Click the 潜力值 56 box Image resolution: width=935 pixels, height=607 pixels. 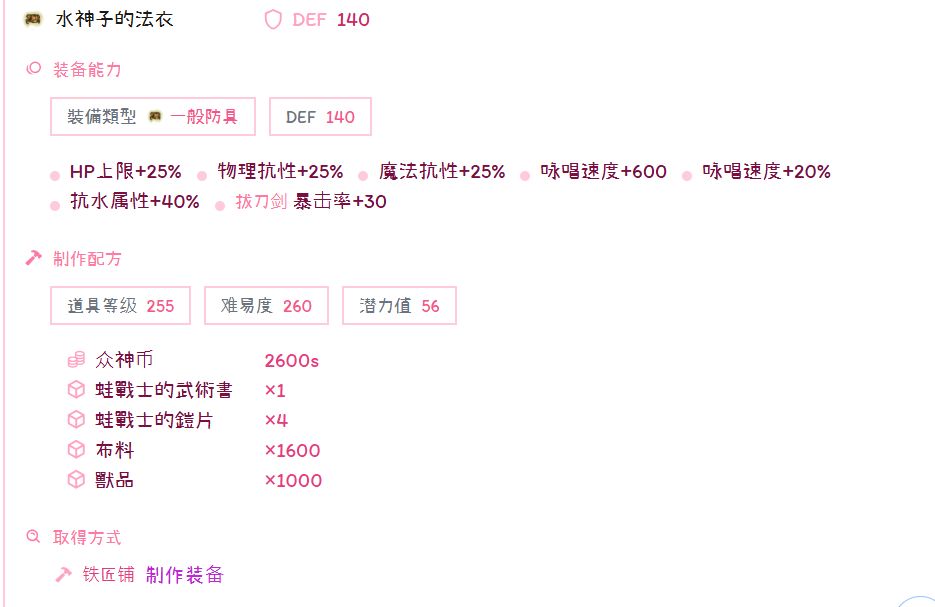point(399,306)
